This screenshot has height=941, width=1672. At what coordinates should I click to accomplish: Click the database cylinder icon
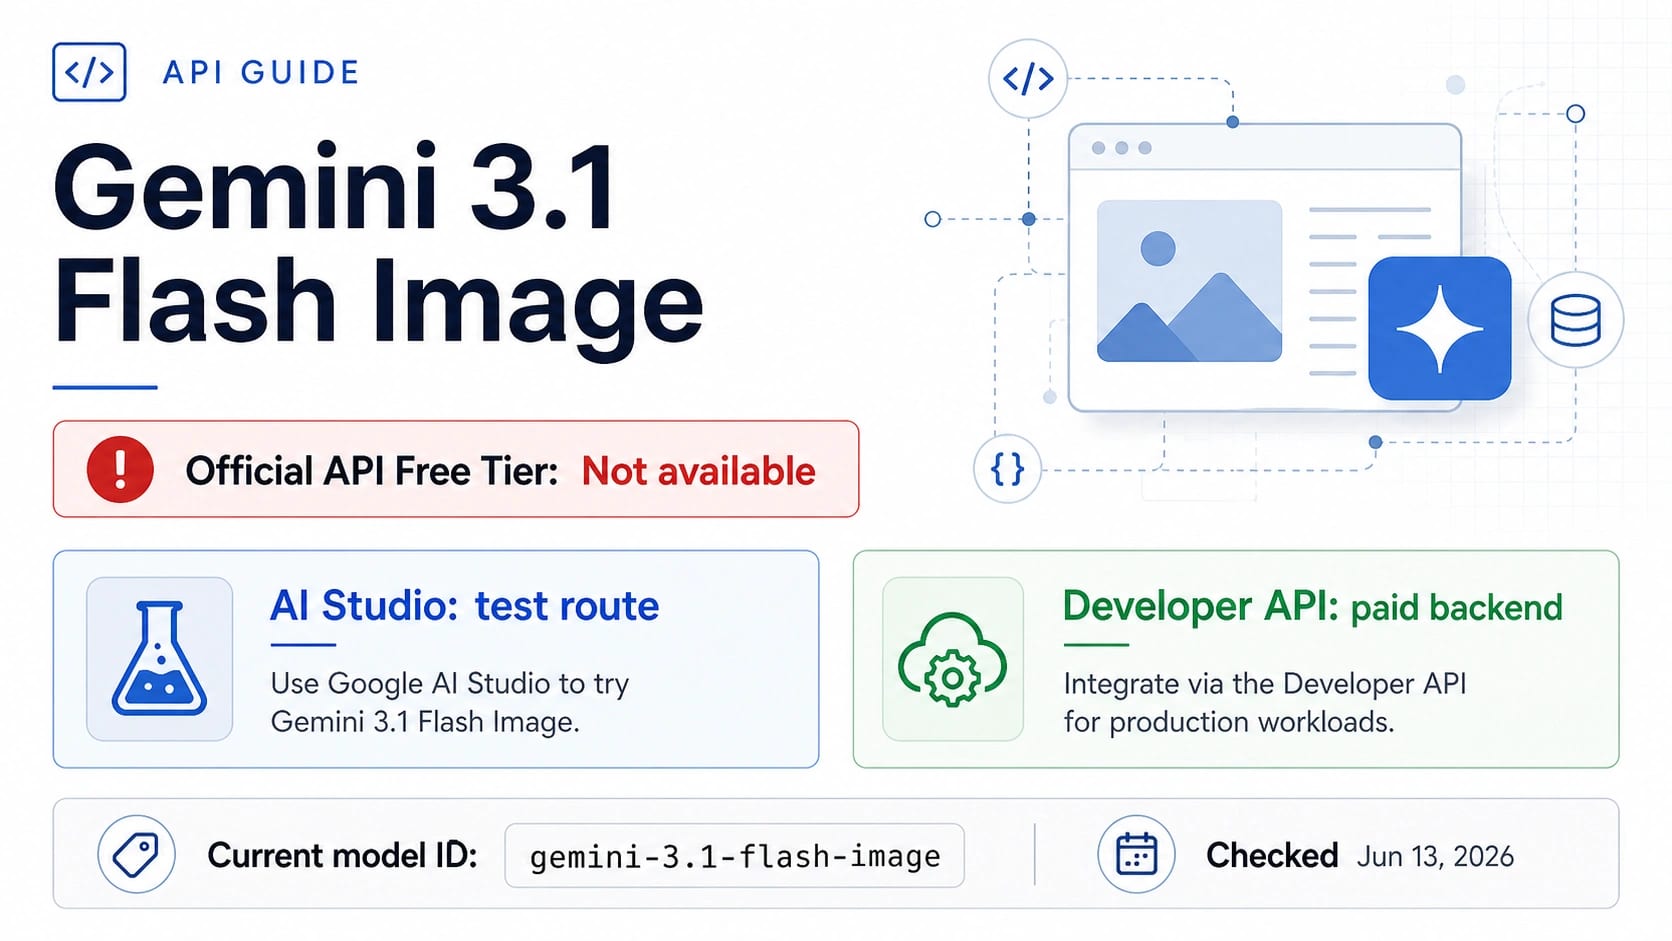click(1575, 320)
